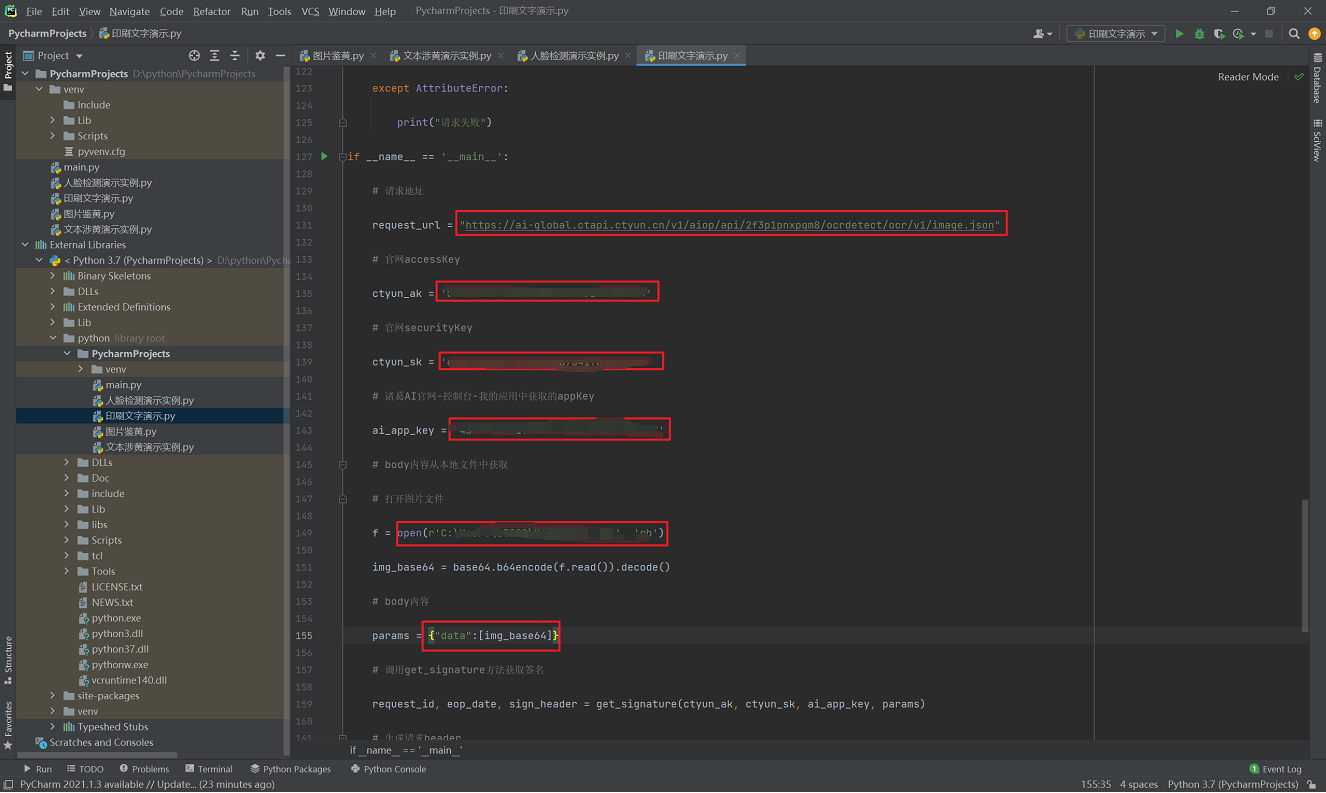Open the Python Console tab
The height and width of the screenshot is (793, 1326).
tap(388, 769)
